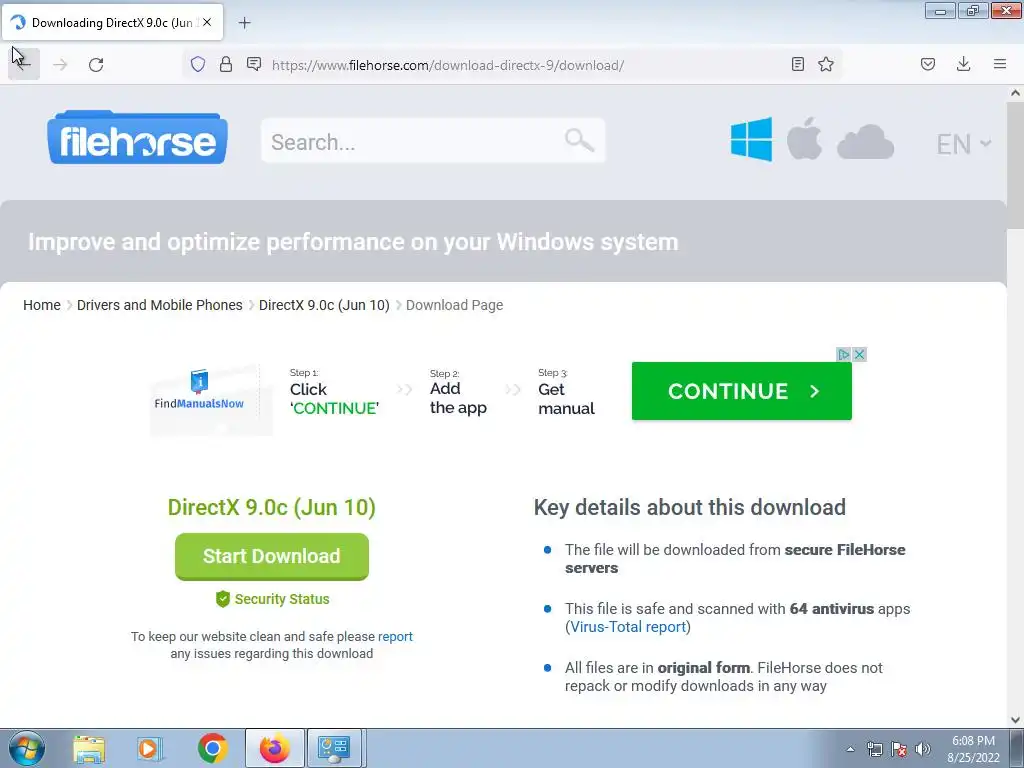Open tracking protection shield icon
The height and width of the screenshot is (768, 1024).
coord(198,64)
